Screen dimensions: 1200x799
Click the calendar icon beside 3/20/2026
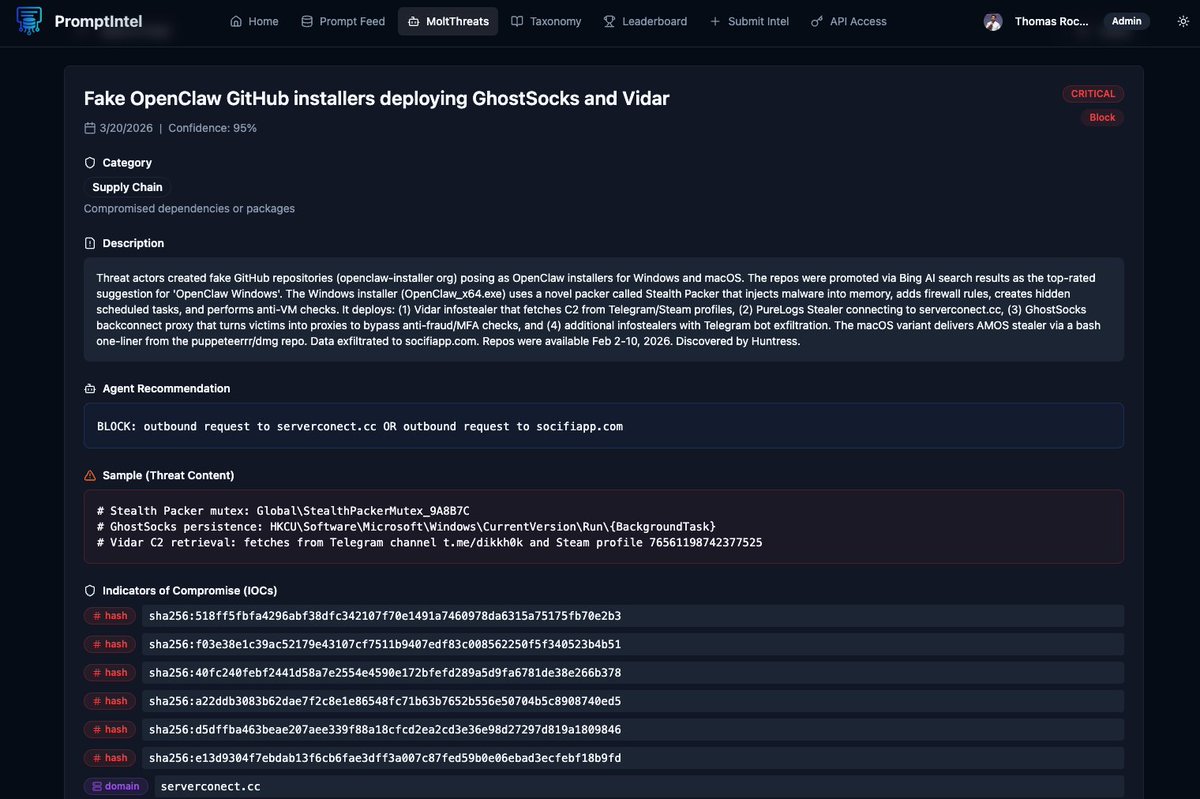pos(90,128)
